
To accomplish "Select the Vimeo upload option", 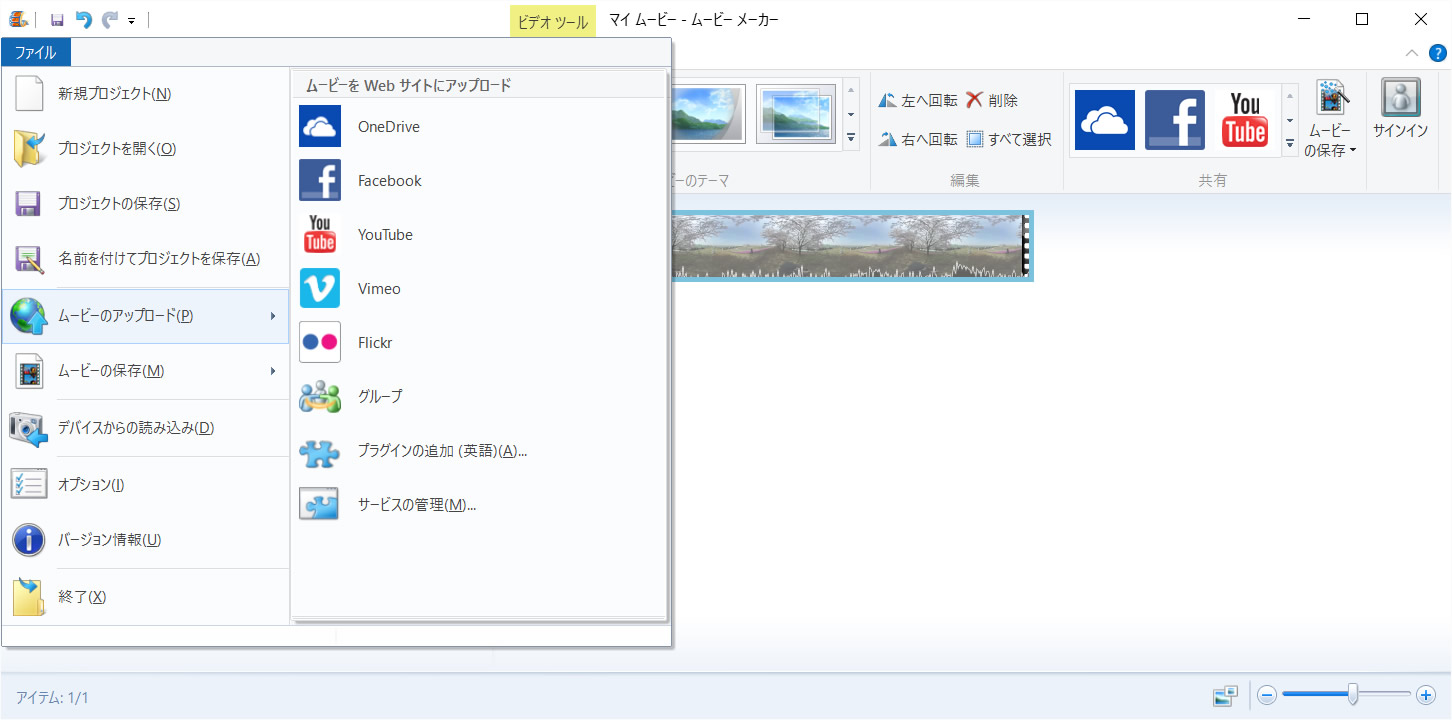I will point(379,289).
